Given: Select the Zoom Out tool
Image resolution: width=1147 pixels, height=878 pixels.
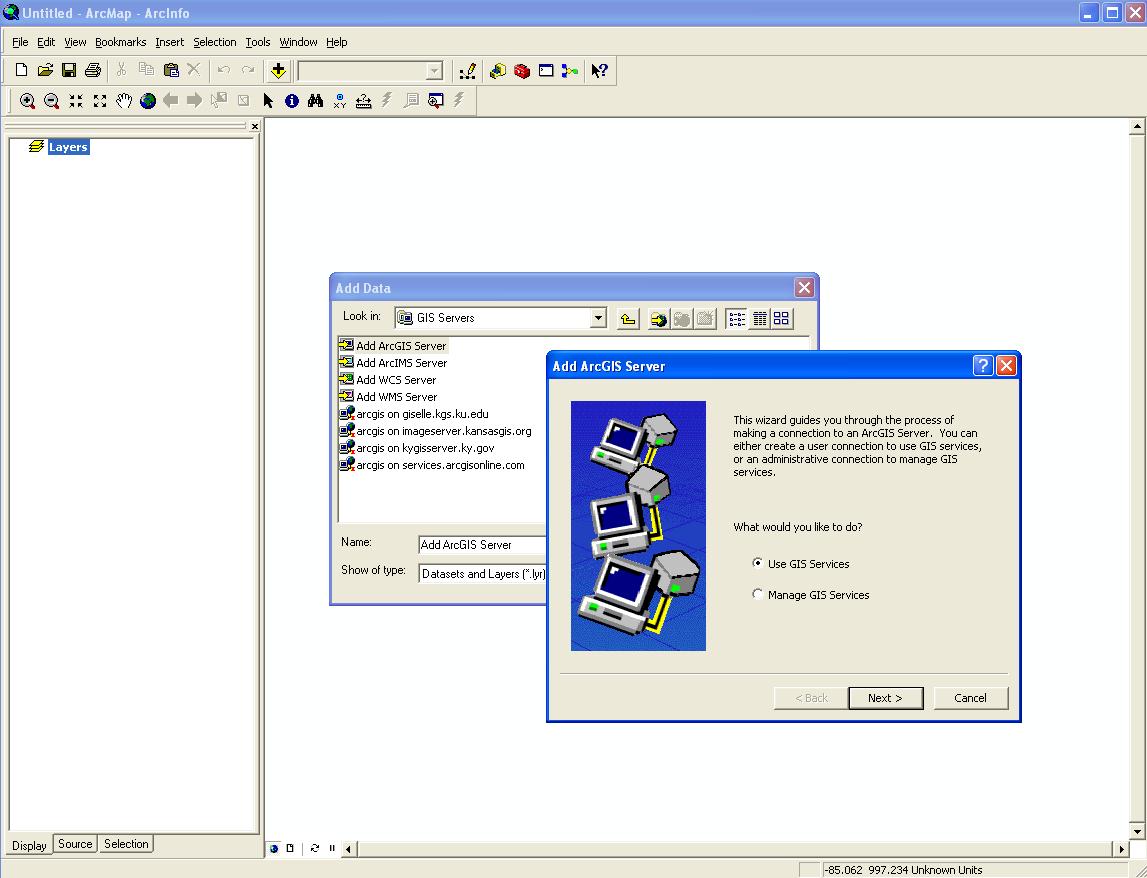Looking at the screenshot, I should click(x=51, y=101).
